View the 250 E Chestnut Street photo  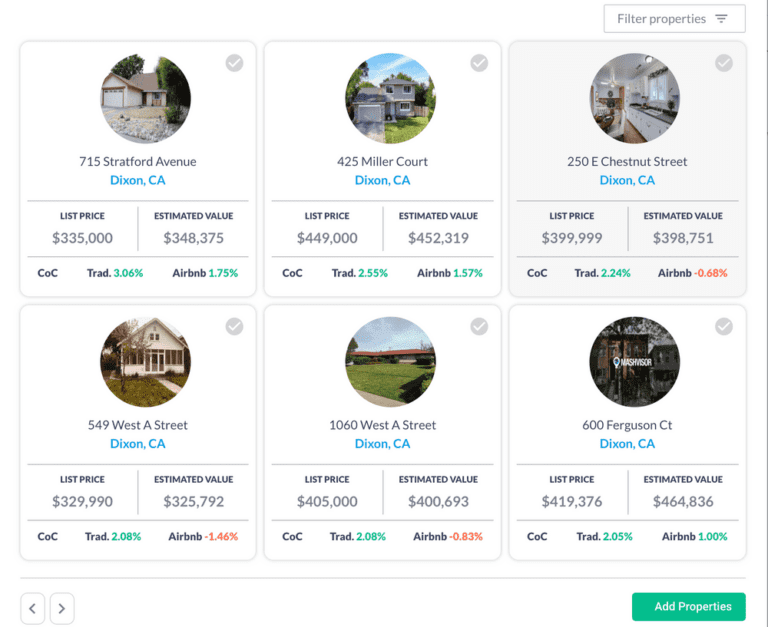point(635,98)
